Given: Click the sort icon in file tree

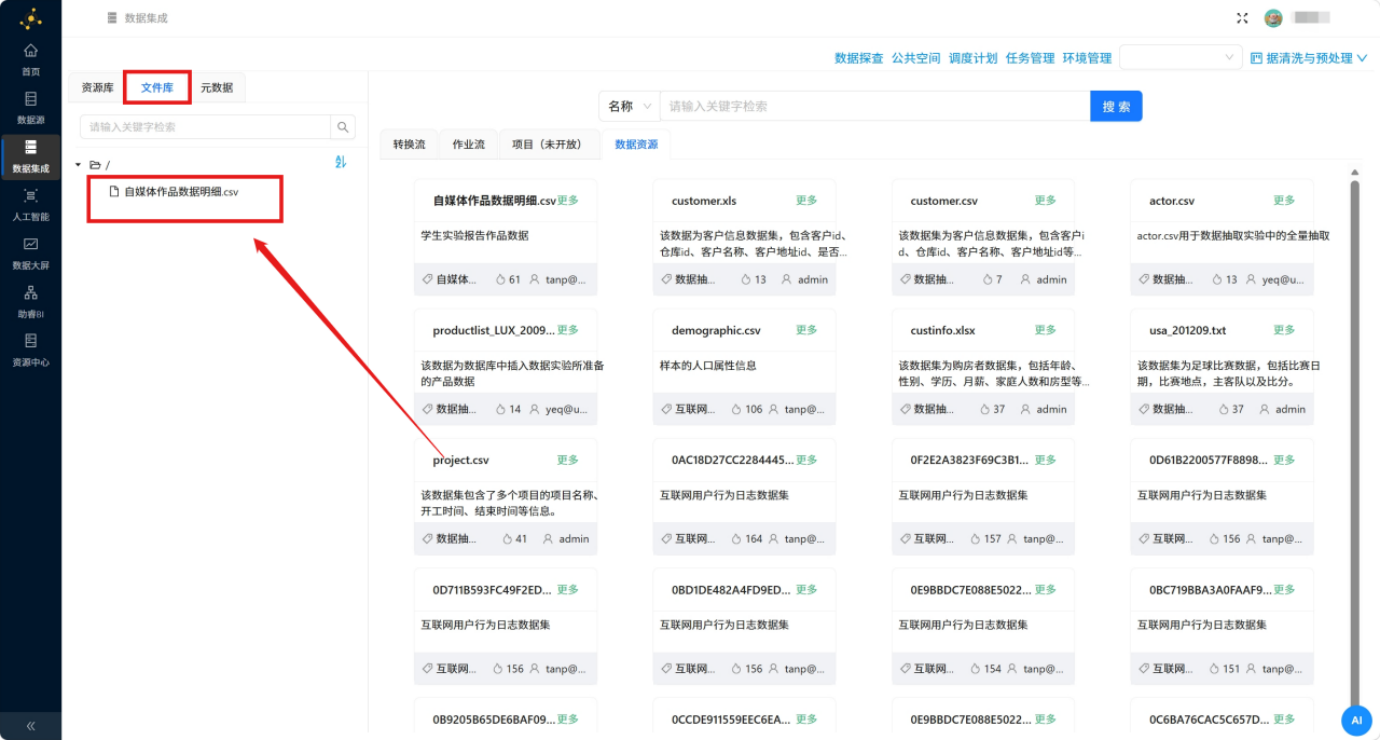Looking at the screenshot, I should point(340,162).
